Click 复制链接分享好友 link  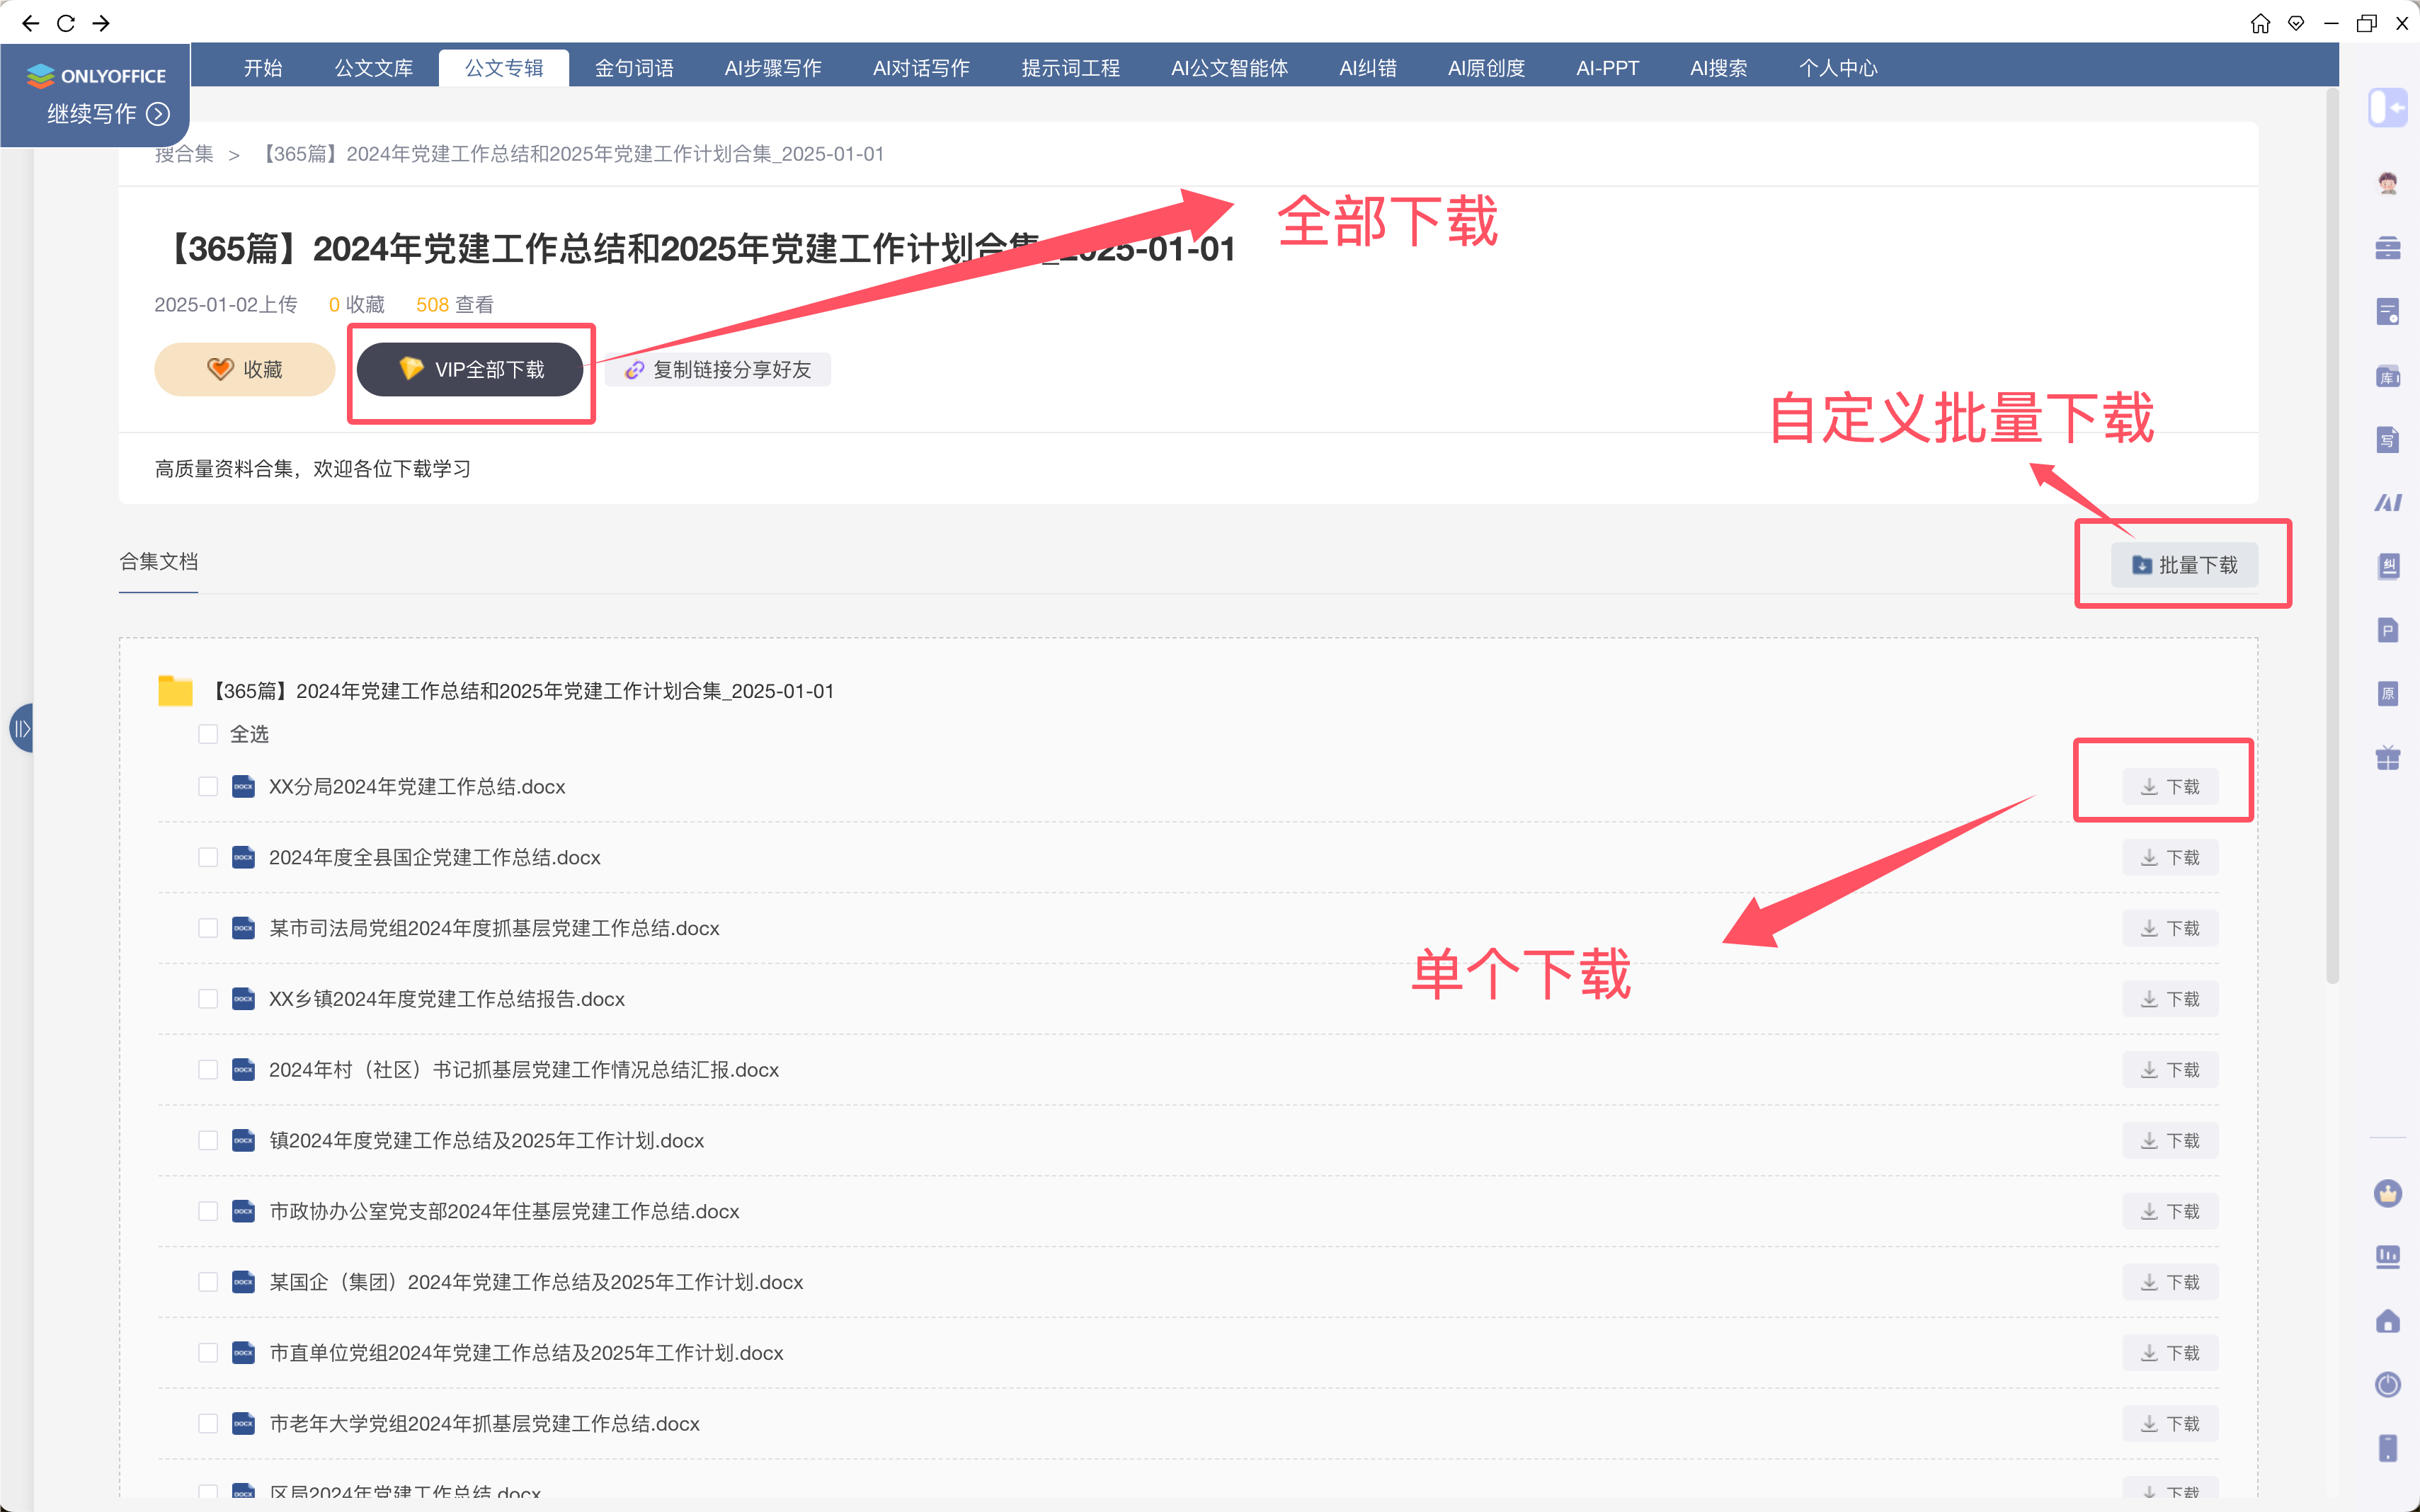(x=717, y=370)
